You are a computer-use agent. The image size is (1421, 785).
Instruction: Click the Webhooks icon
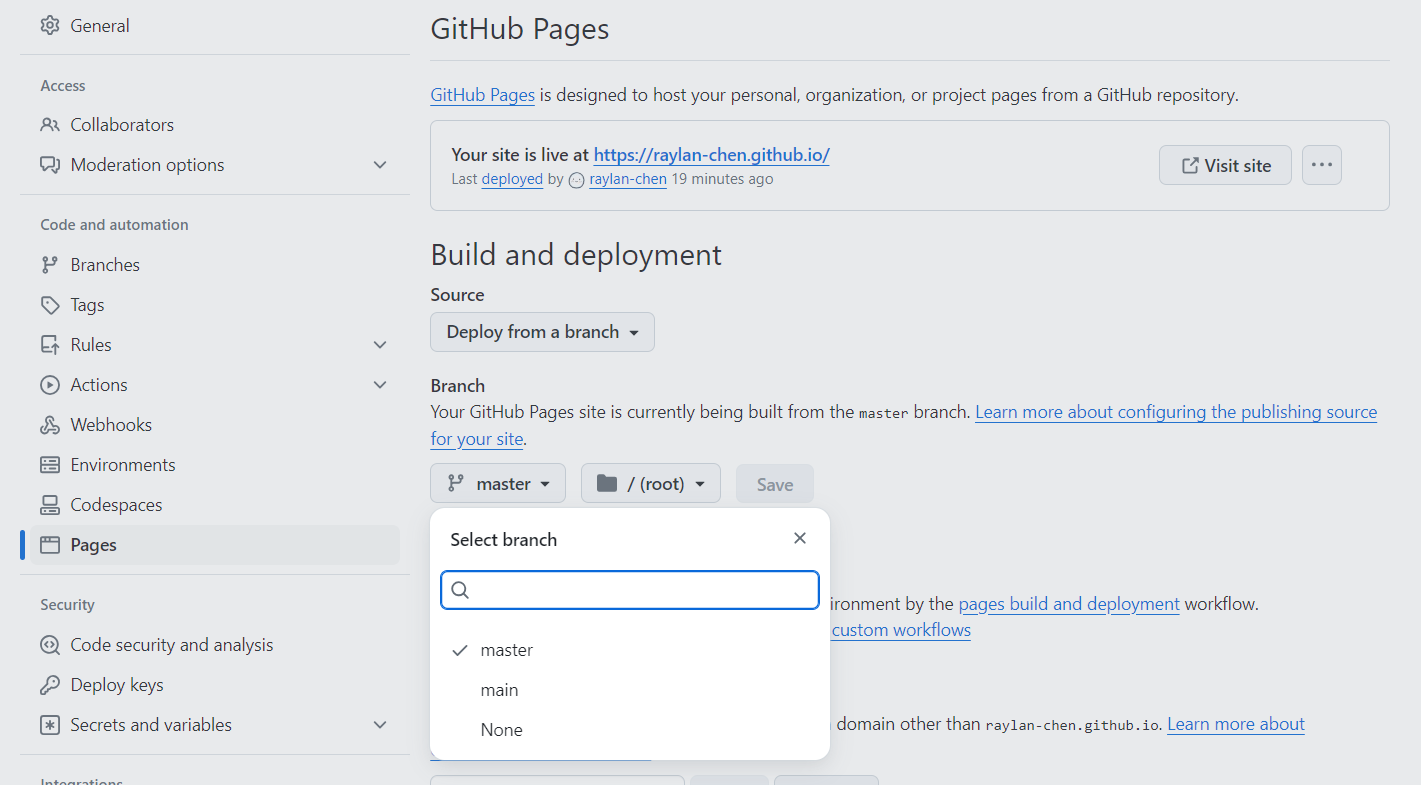click(x=50, y=425)
